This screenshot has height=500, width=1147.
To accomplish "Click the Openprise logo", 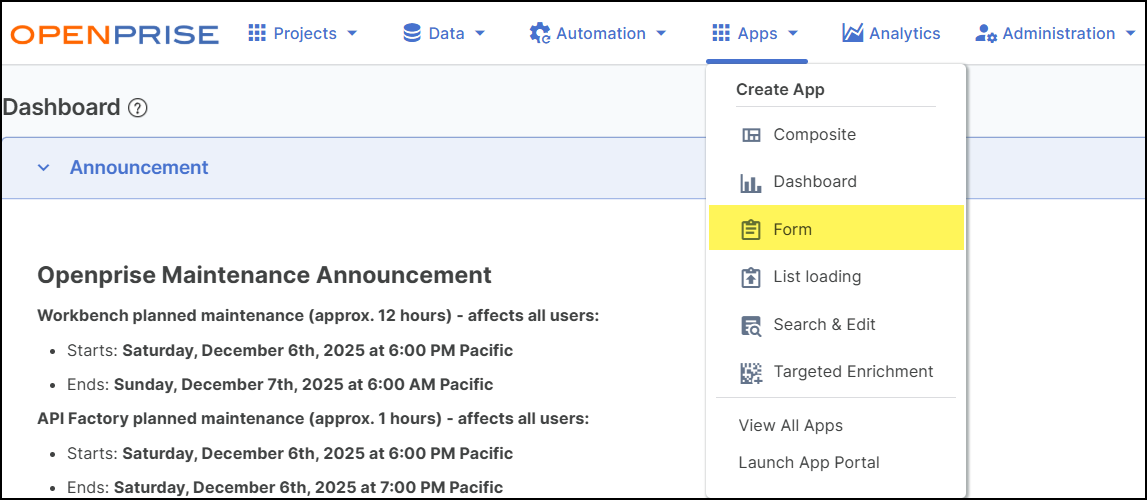I will (115, 34).
